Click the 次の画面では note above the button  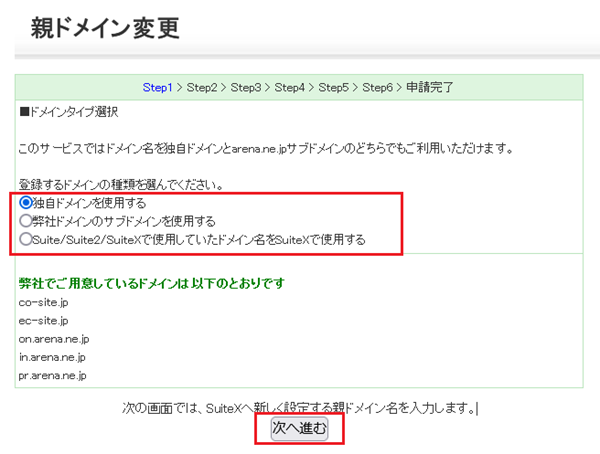(x=299, y=408)
